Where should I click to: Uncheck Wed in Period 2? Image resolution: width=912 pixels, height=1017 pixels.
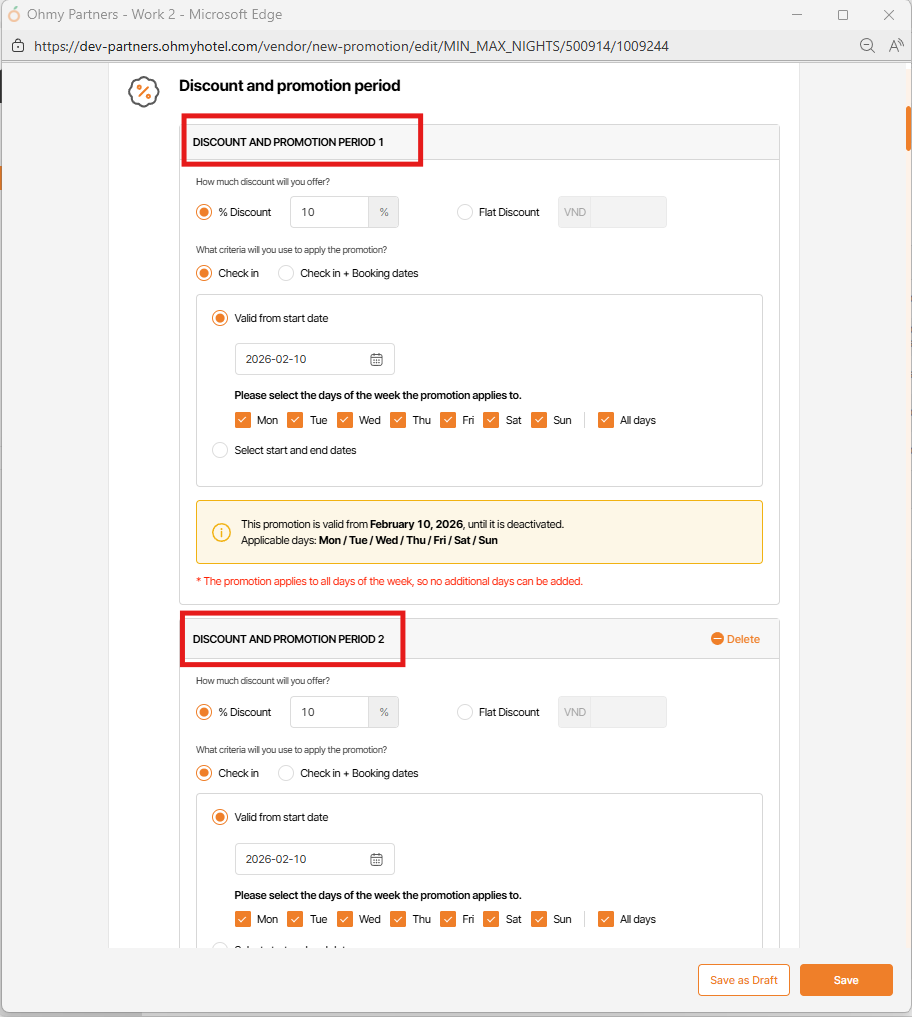345,919
